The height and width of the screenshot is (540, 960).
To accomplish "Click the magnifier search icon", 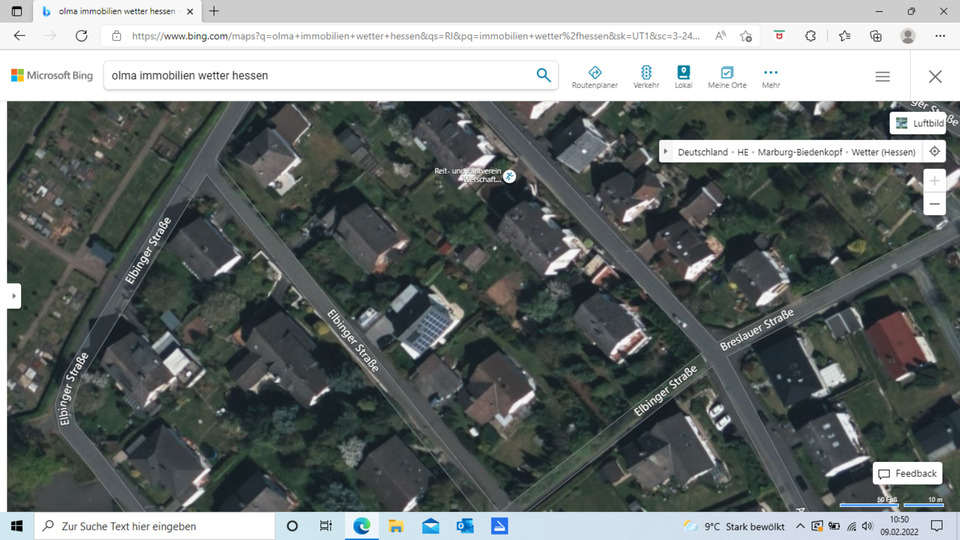I will (x=543, y=75).
